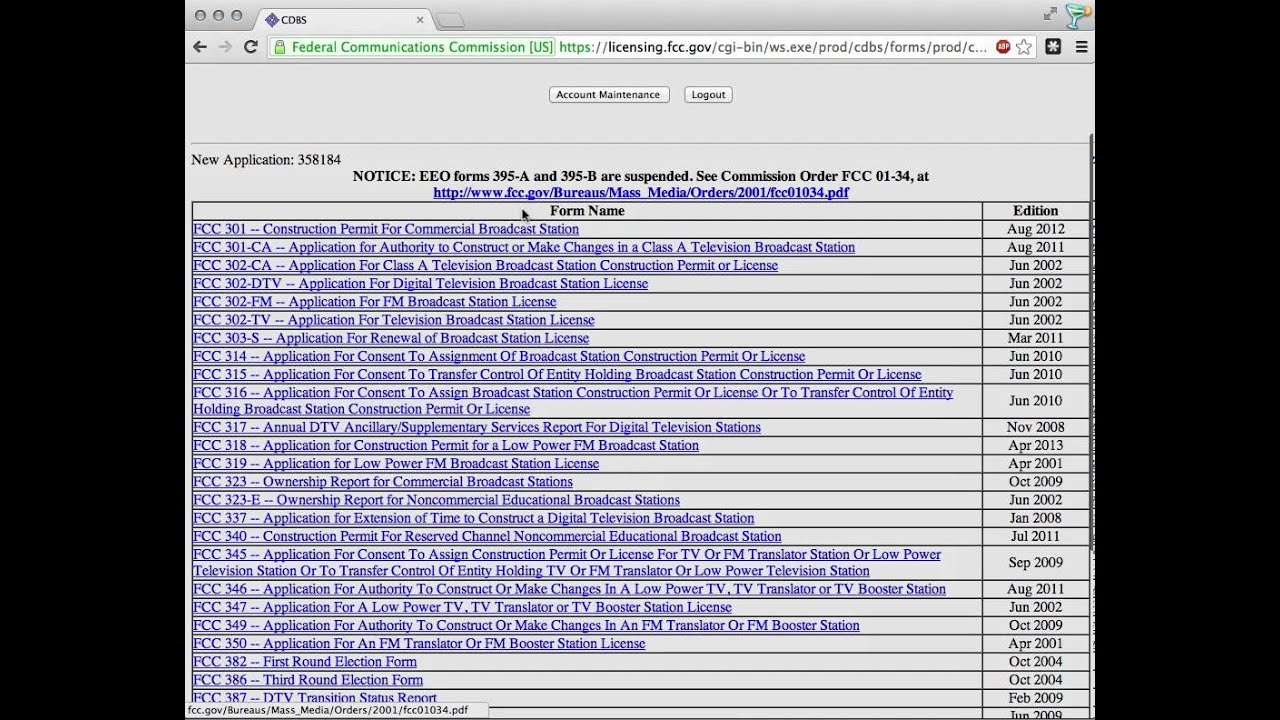Screen dimensions: 1280x720
Task: Select the Apr 2013 edition cell
Action: tap(1035, 445)
